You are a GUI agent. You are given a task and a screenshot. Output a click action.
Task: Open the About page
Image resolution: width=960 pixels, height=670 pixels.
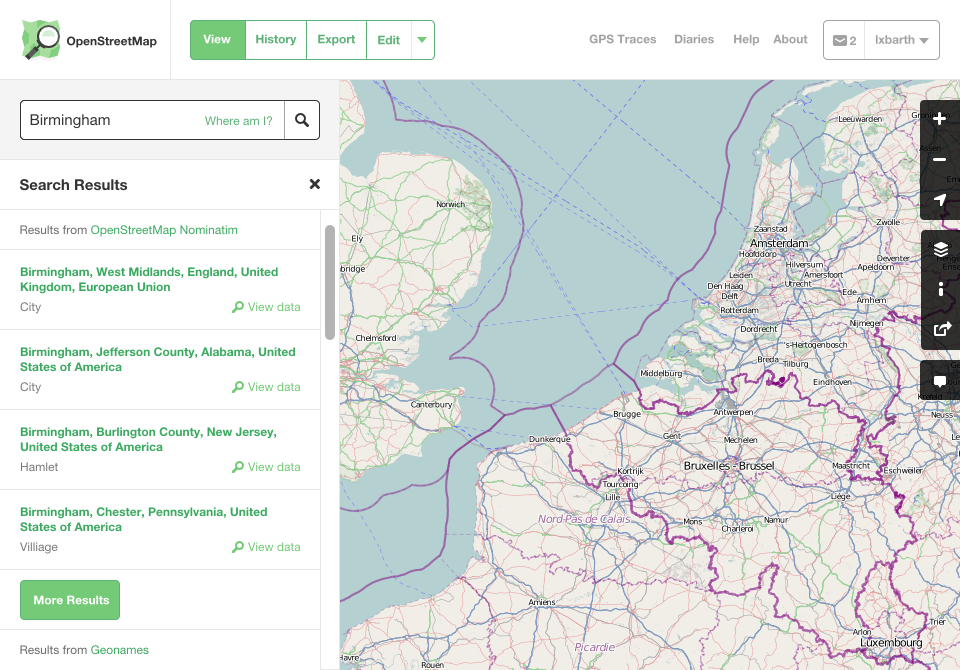(x=790, y=39)
